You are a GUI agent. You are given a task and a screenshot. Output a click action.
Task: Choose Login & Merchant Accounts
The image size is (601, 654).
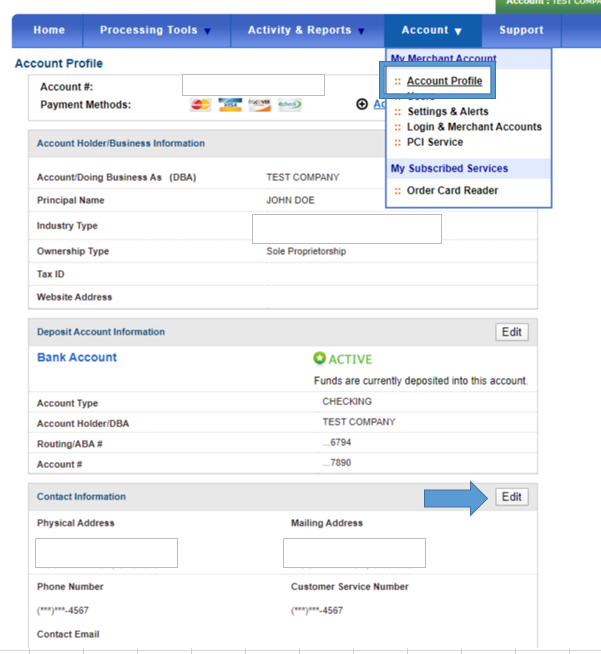coord(474,127)
